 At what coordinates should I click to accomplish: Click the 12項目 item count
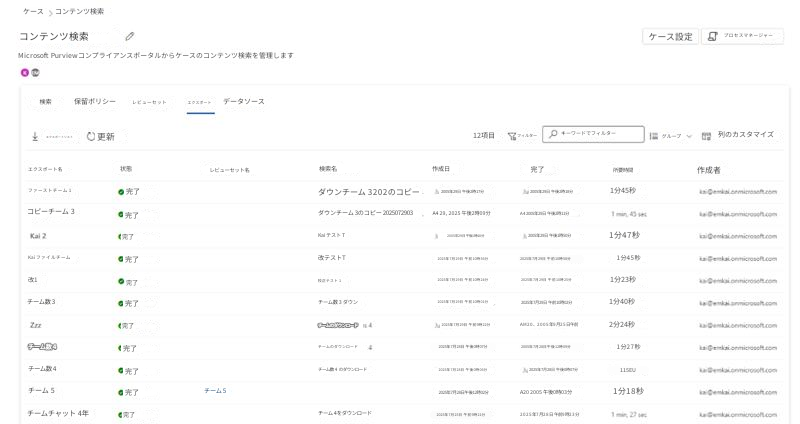[484, 136]
